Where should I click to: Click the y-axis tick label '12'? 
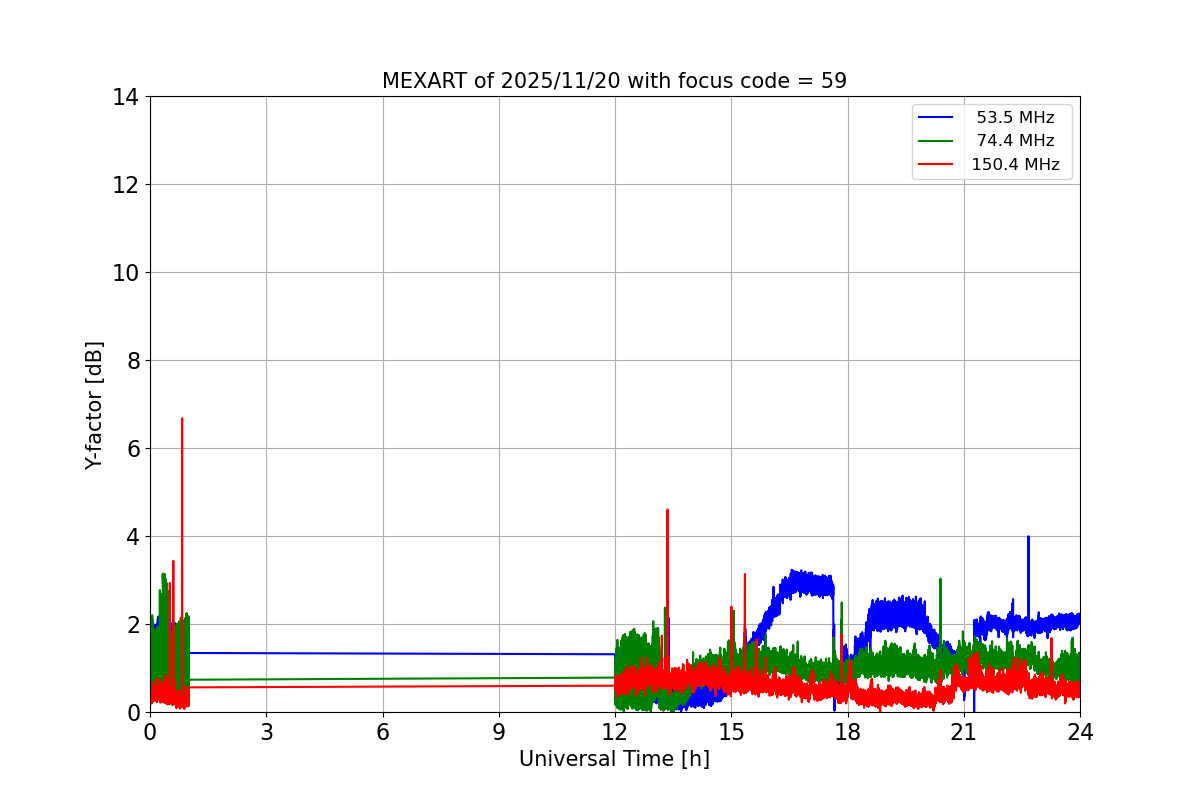[126, 185]
